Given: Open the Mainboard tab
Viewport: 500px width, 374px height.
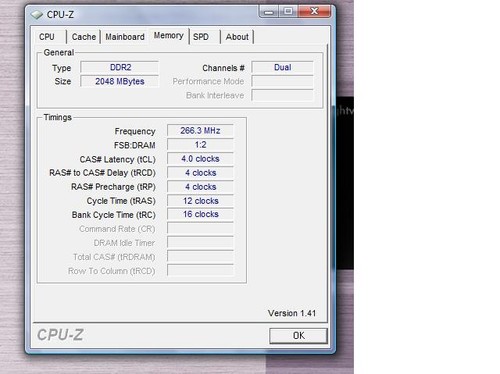Looking at the screenshot, I should click(125, 37).
